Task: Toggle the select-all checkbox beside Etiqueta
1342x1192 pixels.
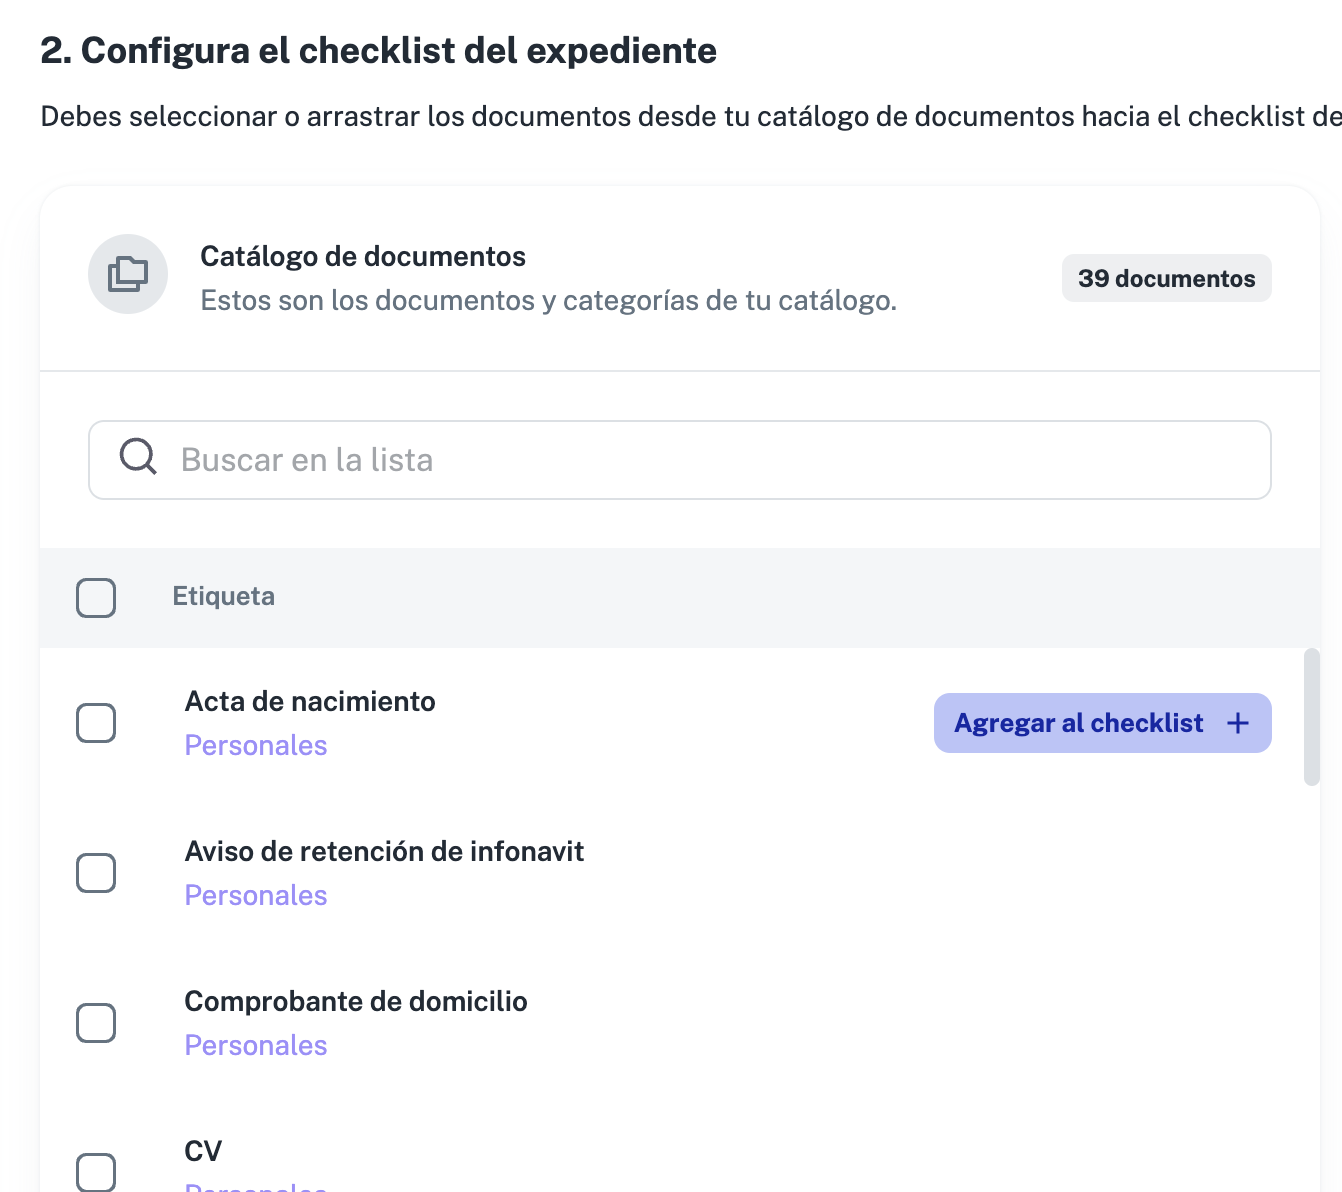Action: click(96, 598)
